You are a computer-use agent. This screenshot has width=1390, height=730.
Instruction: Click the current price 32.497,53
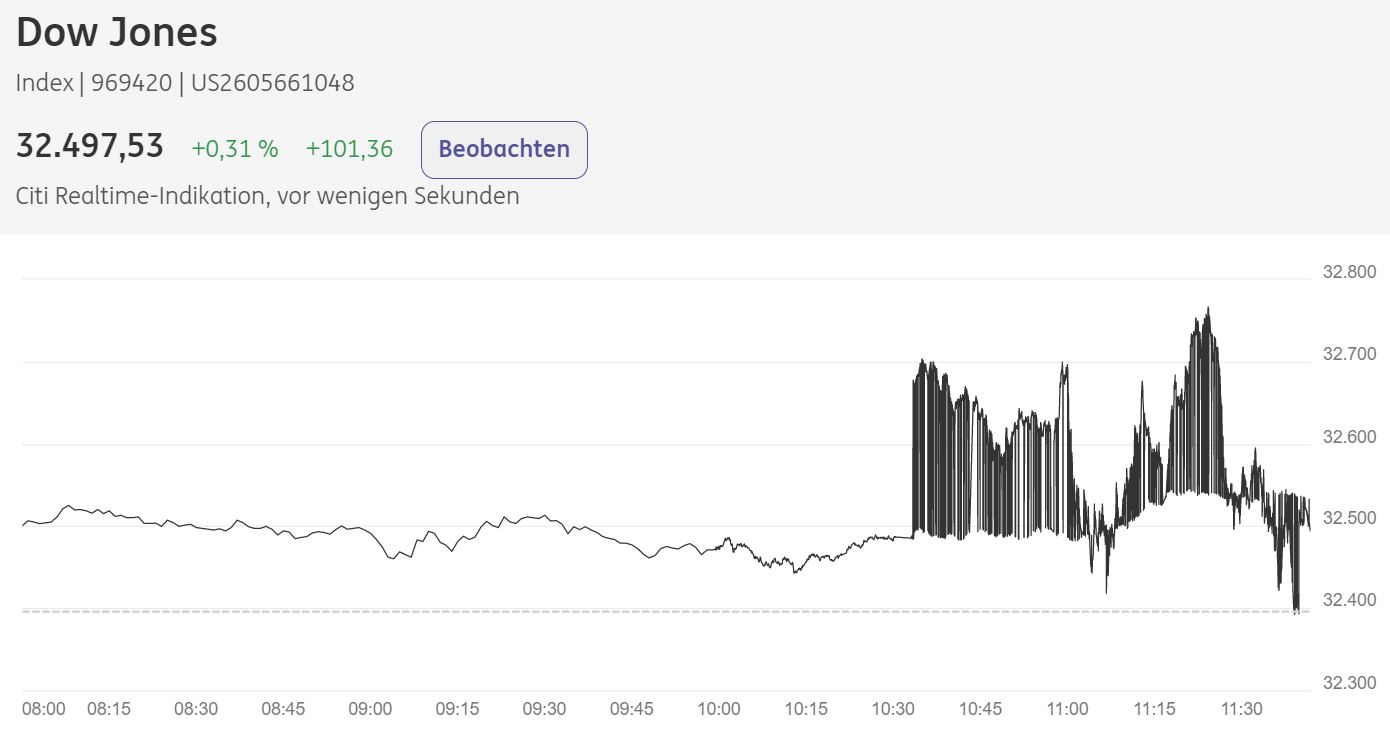point(90,145)
